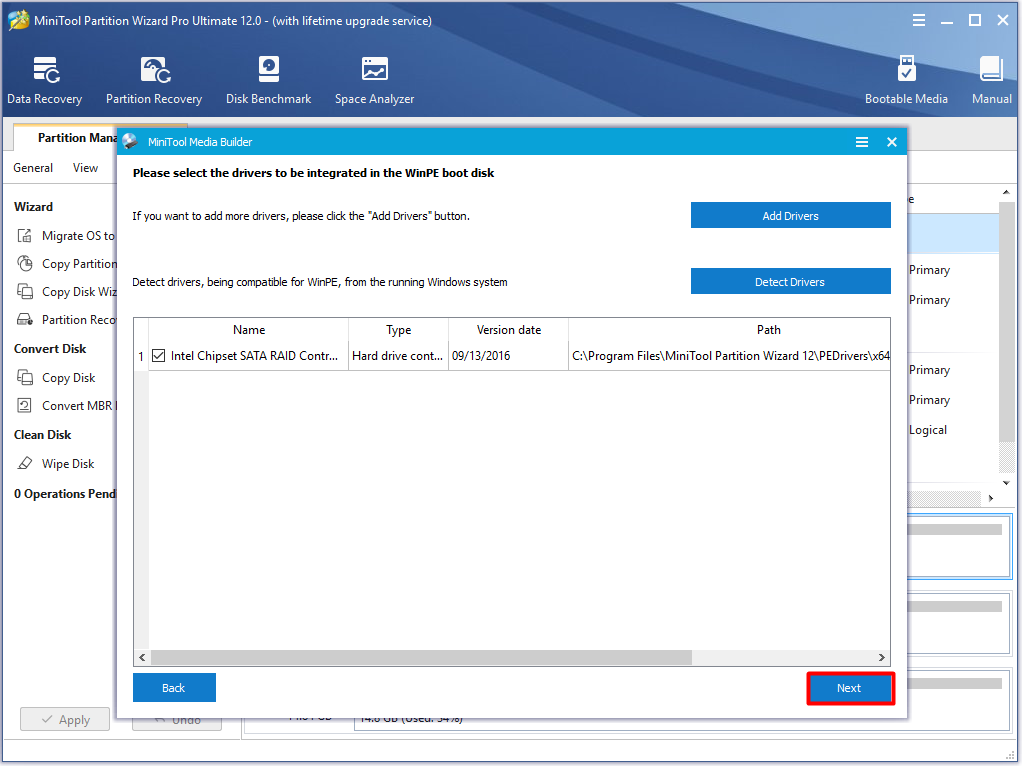Open the General menu
Screen dimensions: 1022x766
coord(33,168)
